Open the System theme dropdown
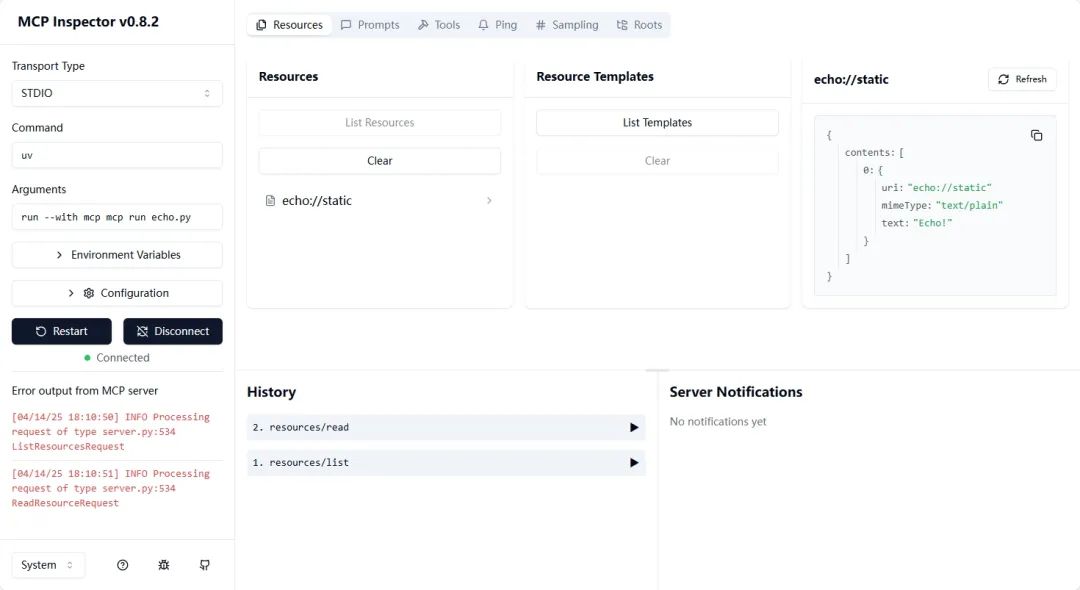Viewport: 1080px width, 590px height. 48,565
